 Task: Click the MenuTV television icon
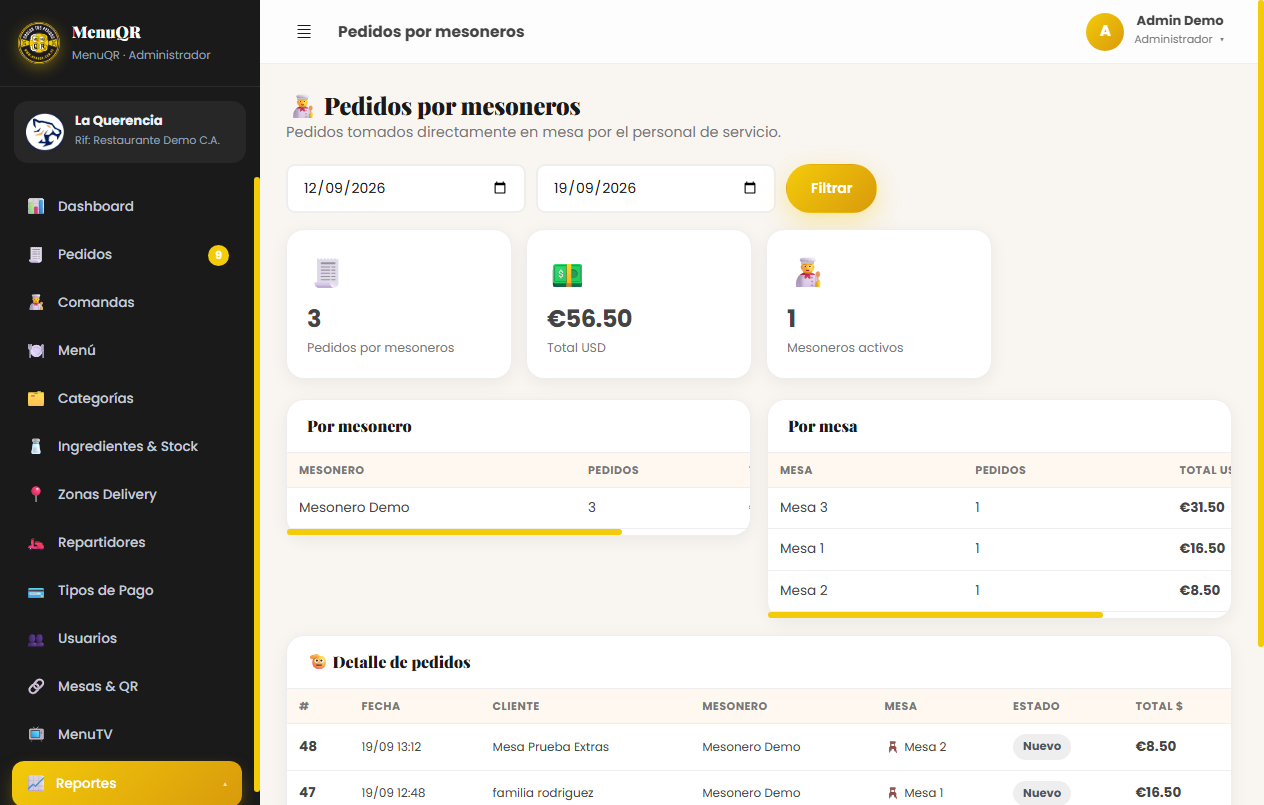tap(36, 734)
